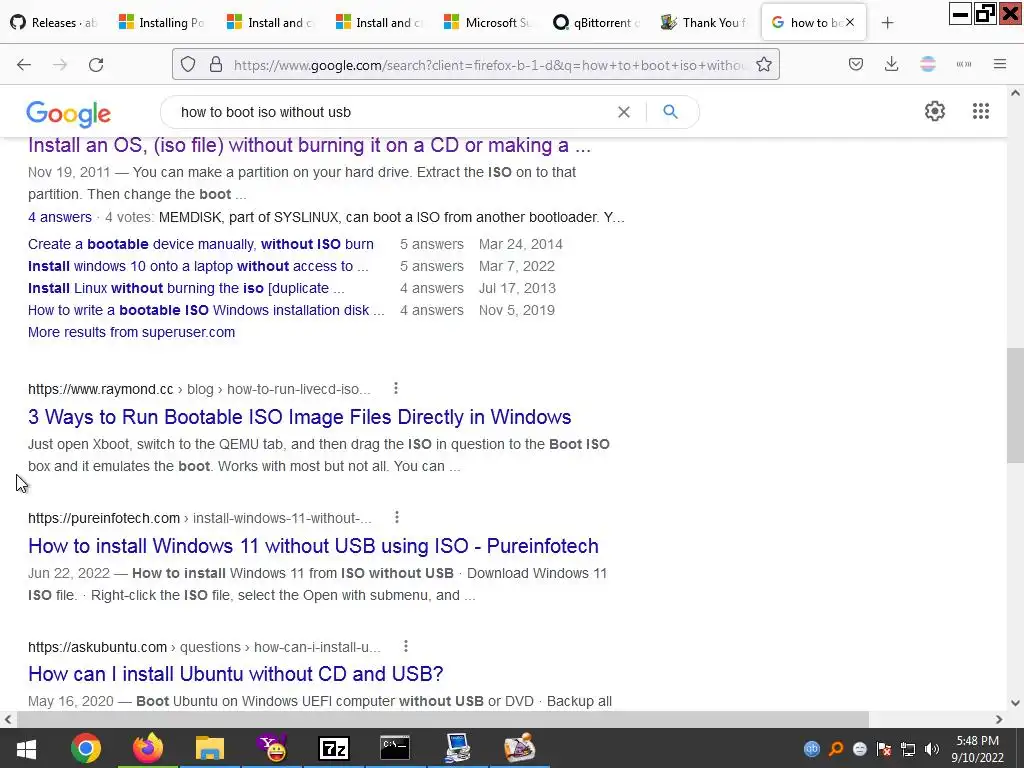
Task: Open the Firefox hamburger application menu
Action: (1000, 64)
